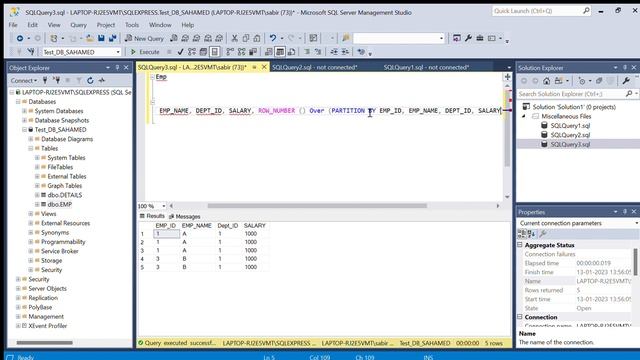Click the Copy icon in toolbar

(x=246, y=38)
